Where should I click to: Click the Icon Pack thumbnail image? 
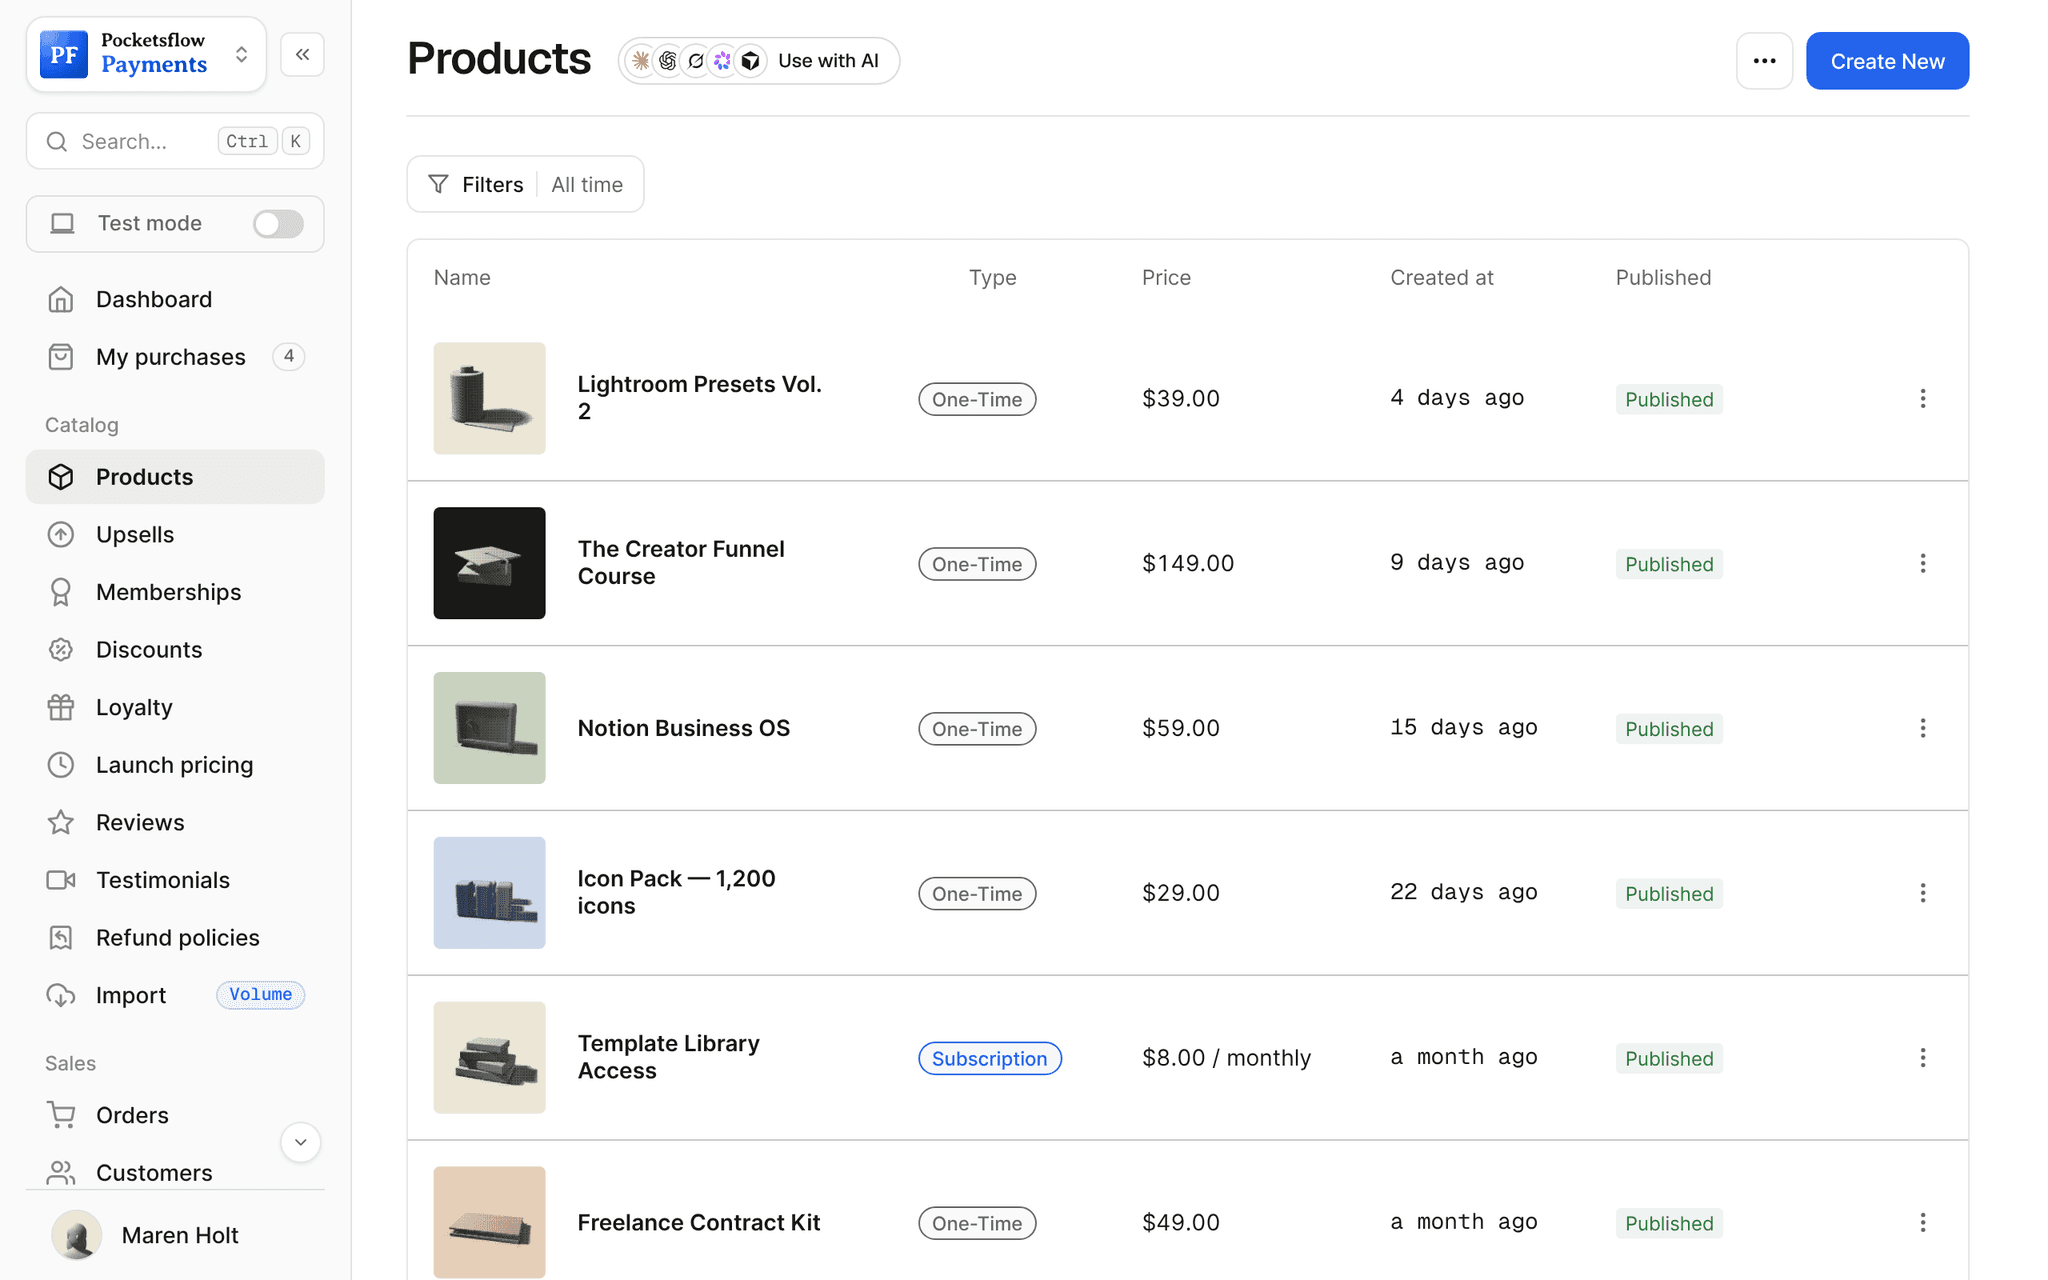pyautogui.click(x=489, y=893)
